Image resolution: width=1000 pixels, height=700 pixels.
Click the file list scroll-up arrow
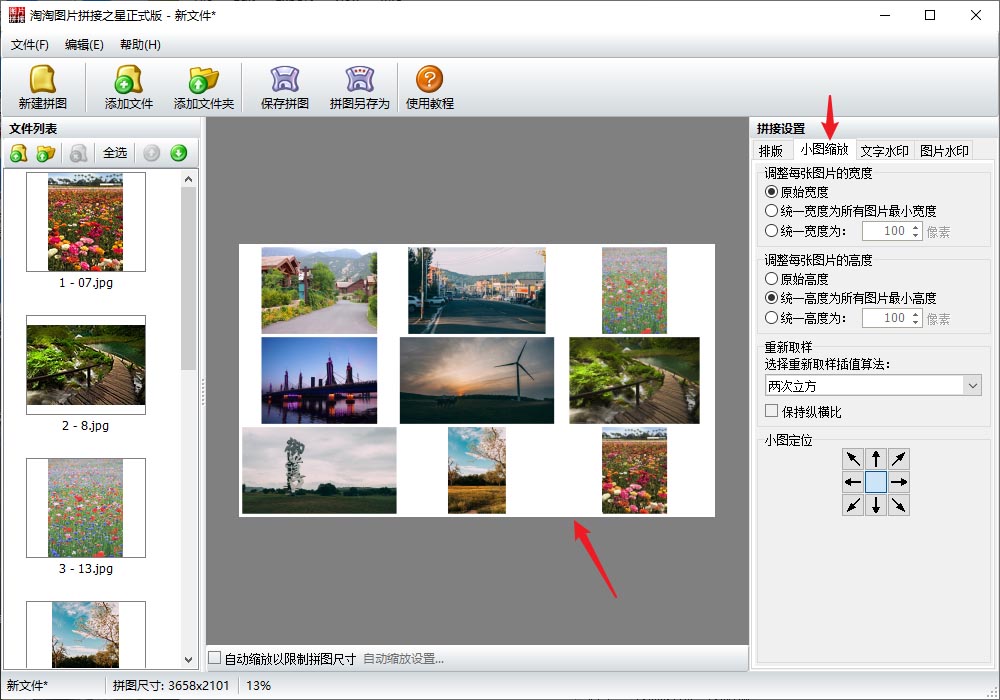(x=189, y=179)
